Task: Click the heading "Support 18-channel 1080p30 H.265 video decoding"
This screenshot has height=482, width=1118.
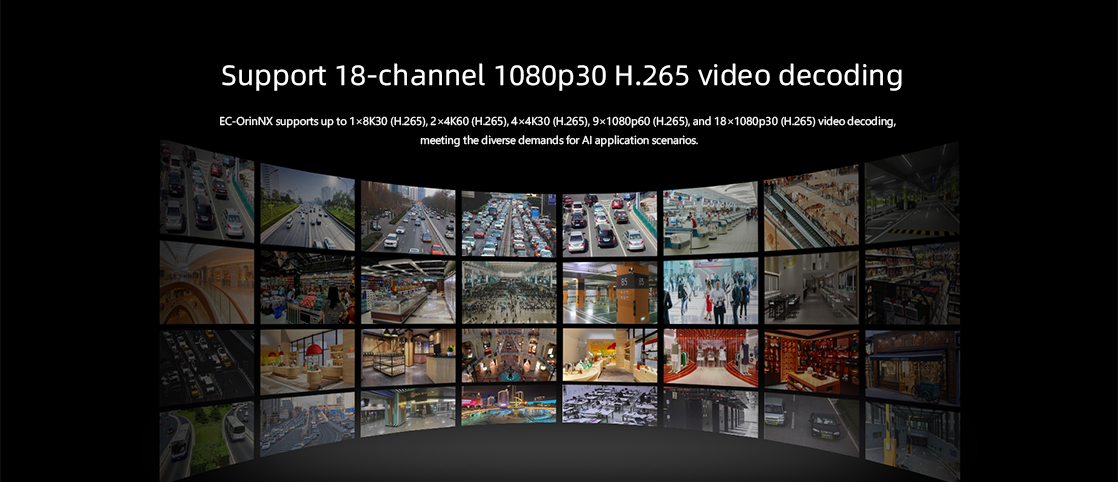Action: 562,76
